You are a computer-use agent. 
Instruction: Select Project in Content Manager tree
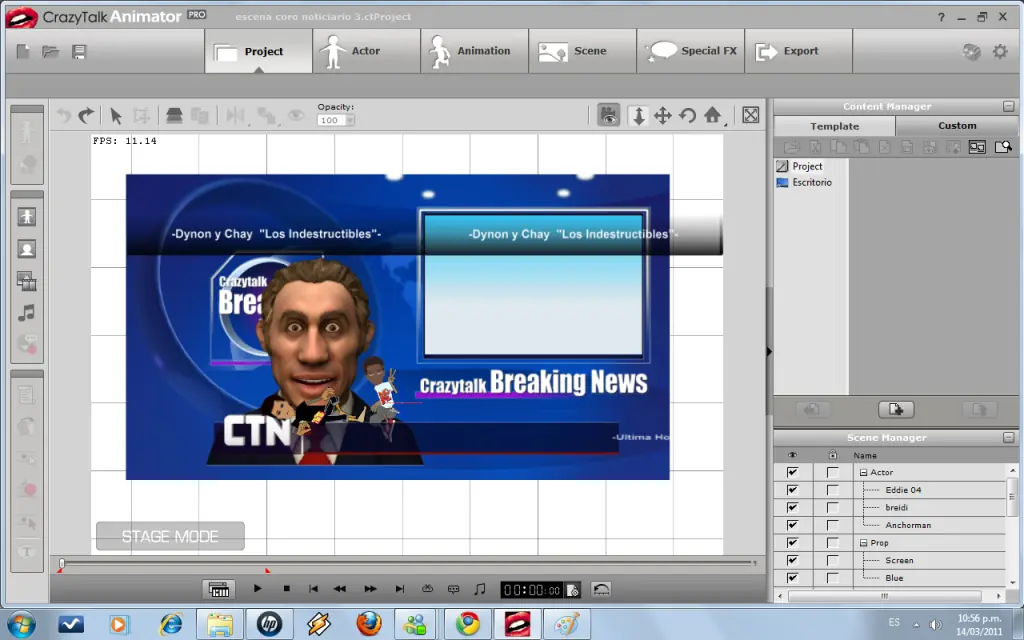click(807, 166)
